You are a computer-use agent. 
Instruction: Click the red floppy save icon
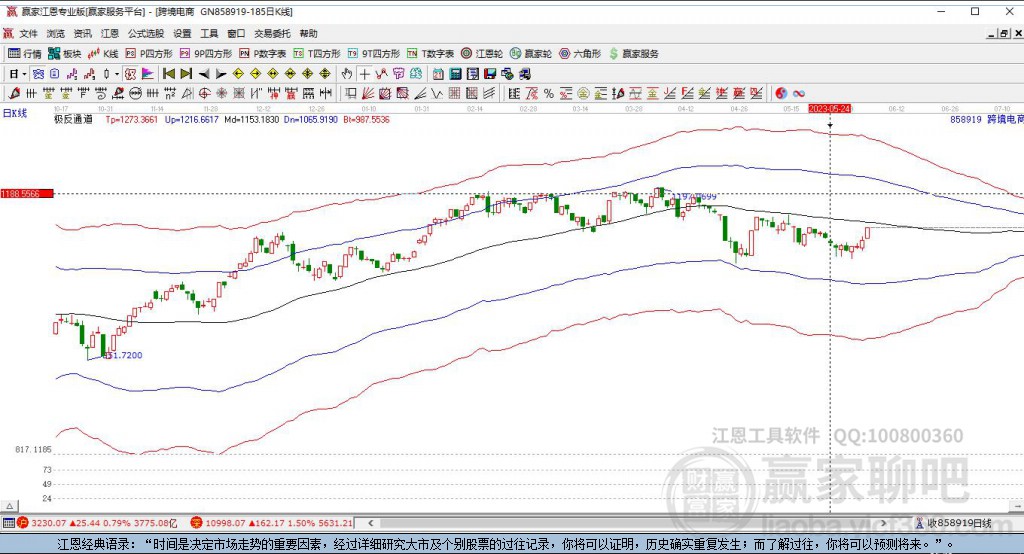pos(490,74)
